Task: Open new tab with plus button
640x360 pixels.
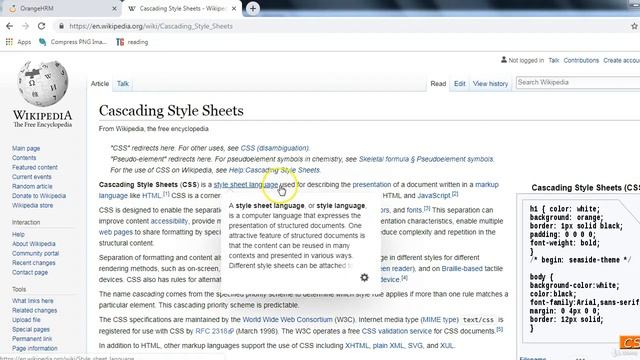Action: click(253, 8)
